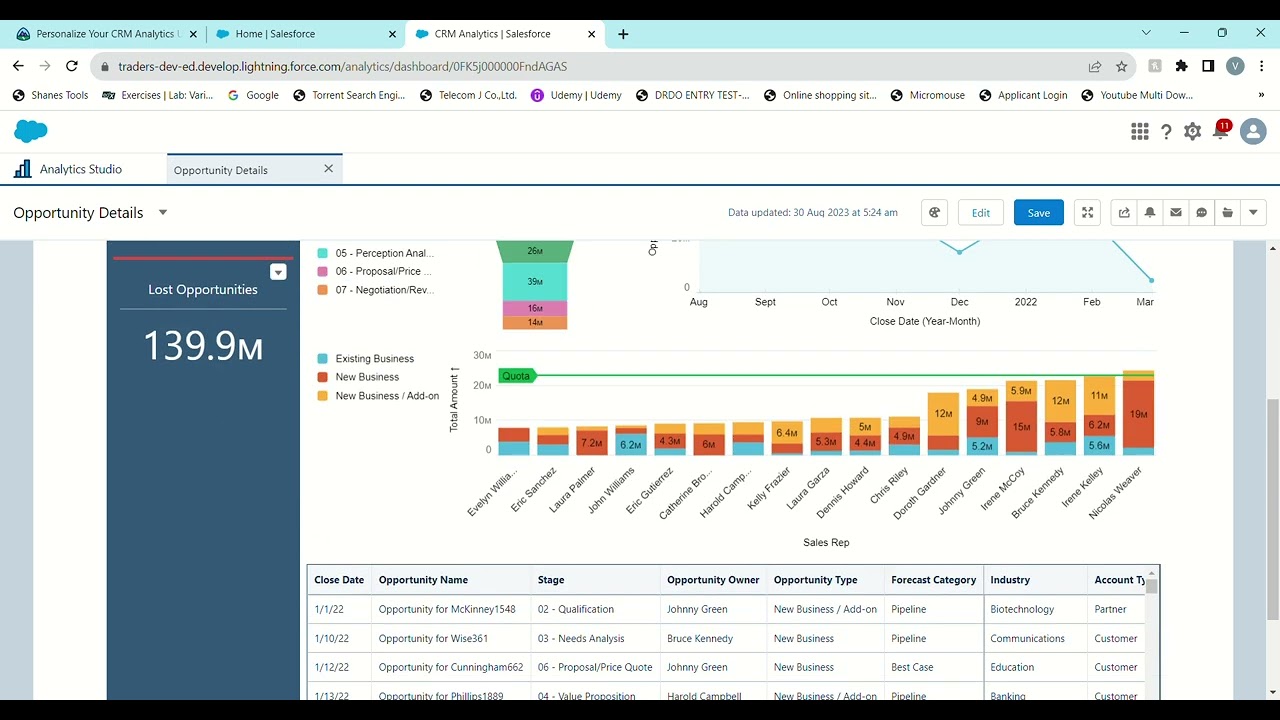Toggle New Business legend swatch
This screenshot has width=1280, height=720.
pos(323,377)
